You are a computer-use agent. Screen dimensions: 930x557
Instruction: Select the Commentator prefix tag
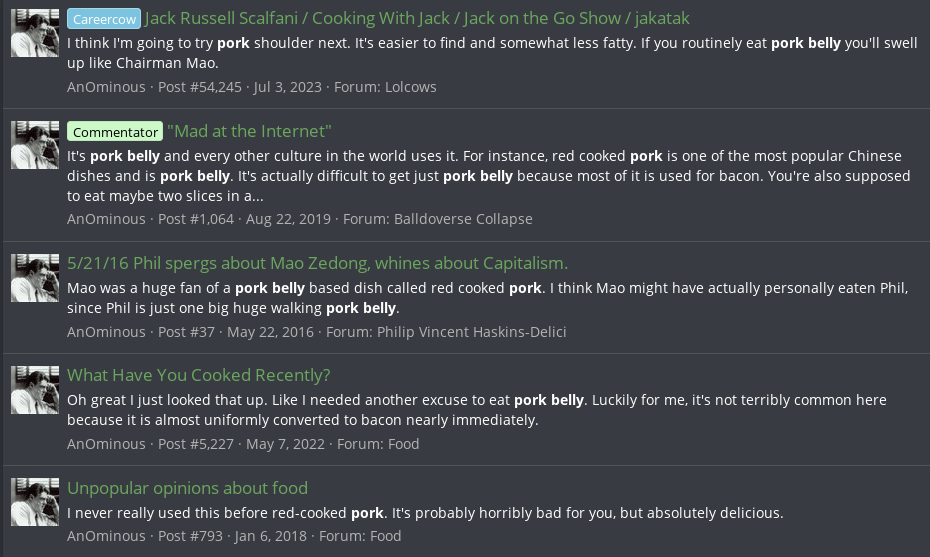point(116,132)
